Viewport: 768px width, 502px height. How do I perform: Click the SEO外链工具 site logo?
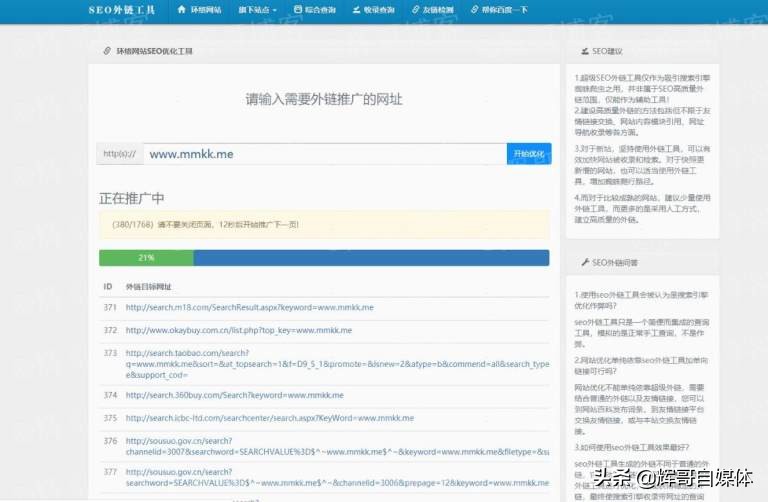click(121, 10)
